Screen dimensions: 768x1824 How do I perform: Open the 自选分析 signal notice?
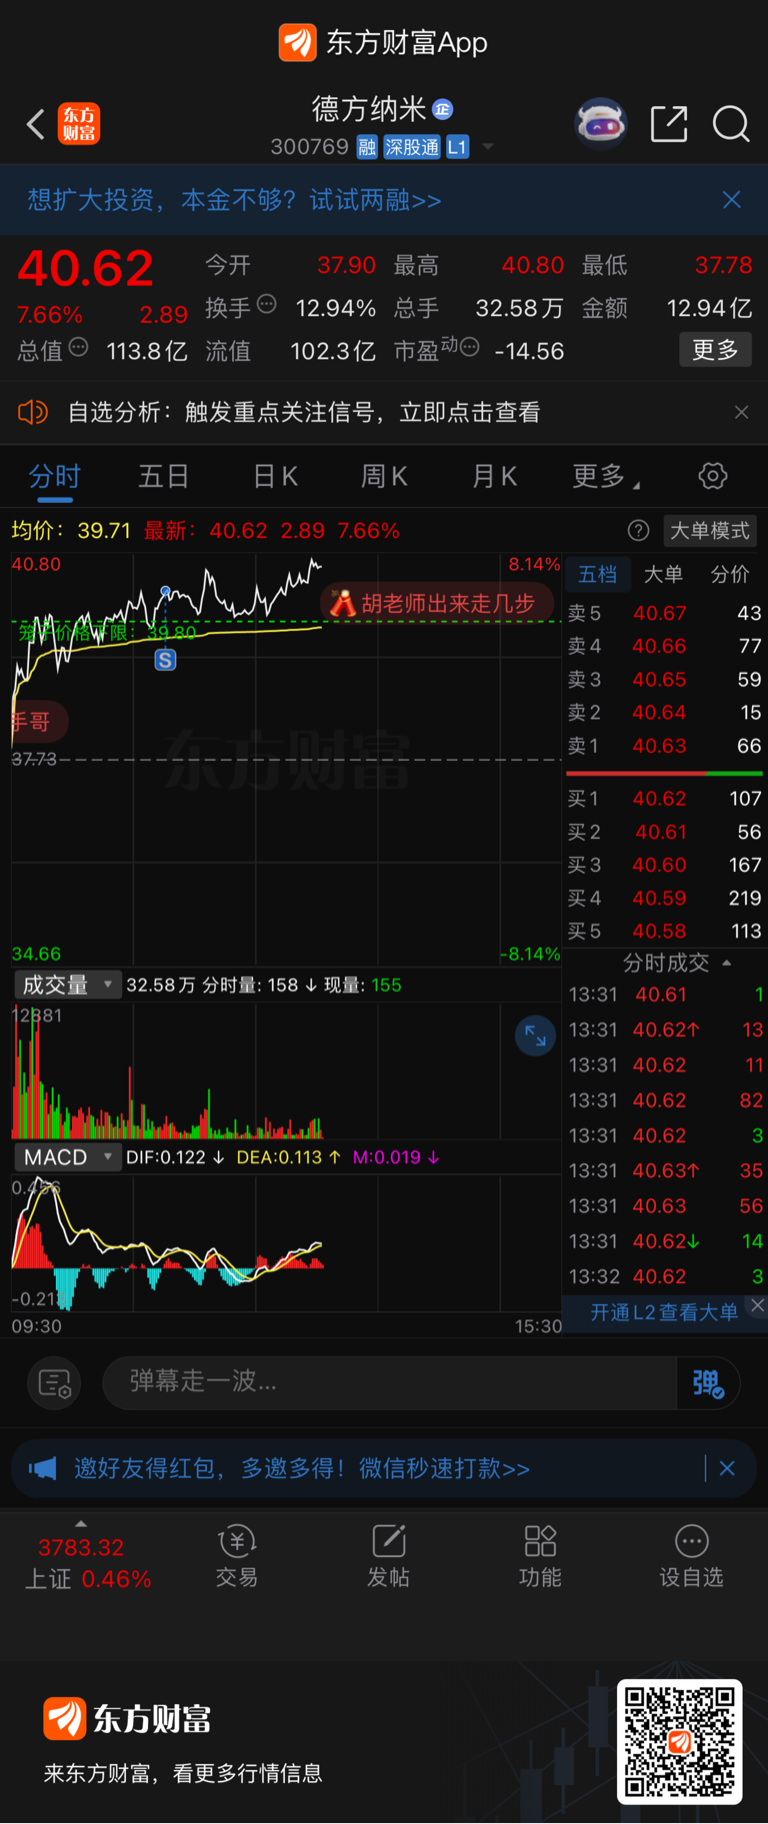(x=304, y=412)
